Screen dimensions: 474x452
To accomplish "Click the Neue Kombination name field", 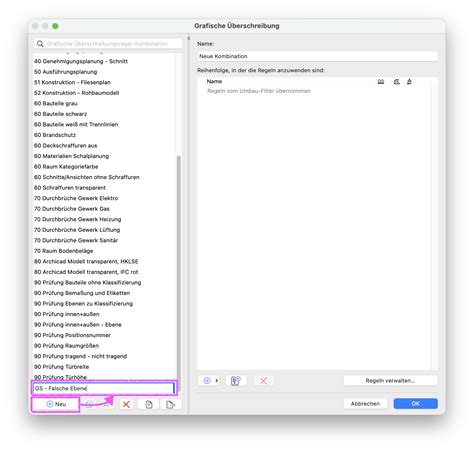I will click(317, 56).
